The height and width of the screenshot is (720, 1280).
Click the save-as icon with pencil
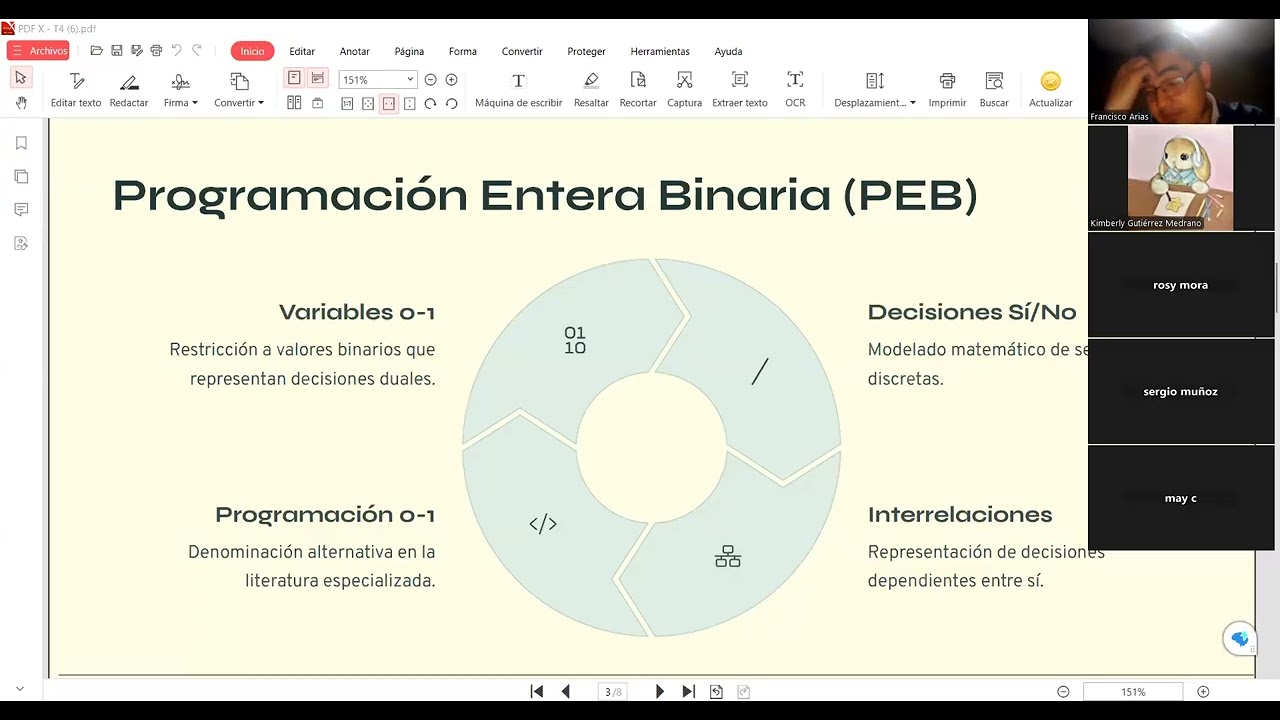point(136,51)
